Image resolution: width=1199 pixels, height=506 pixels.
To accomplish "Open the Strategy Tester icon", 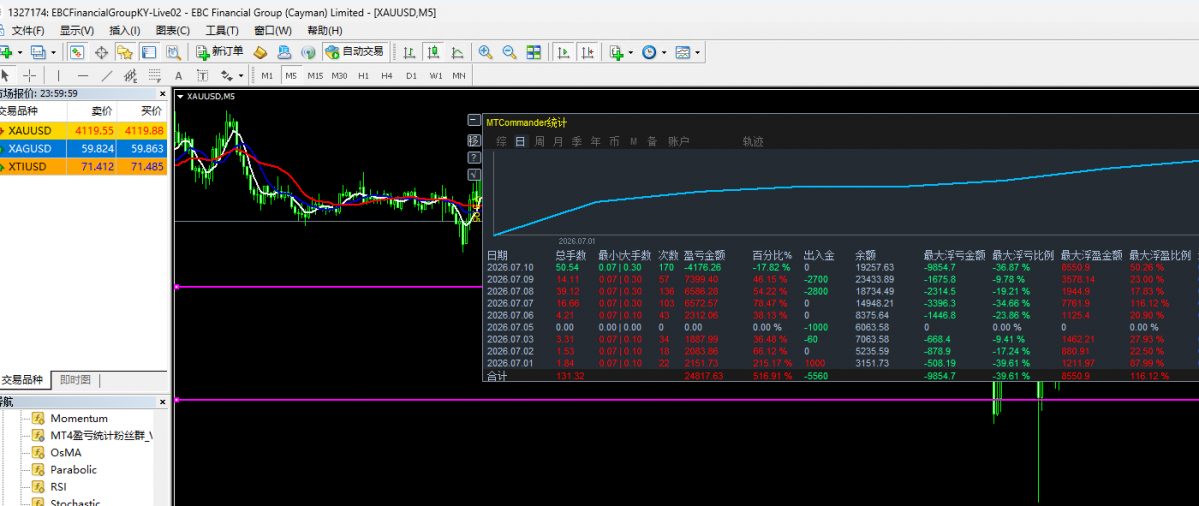I will click(x=173, y=52).
